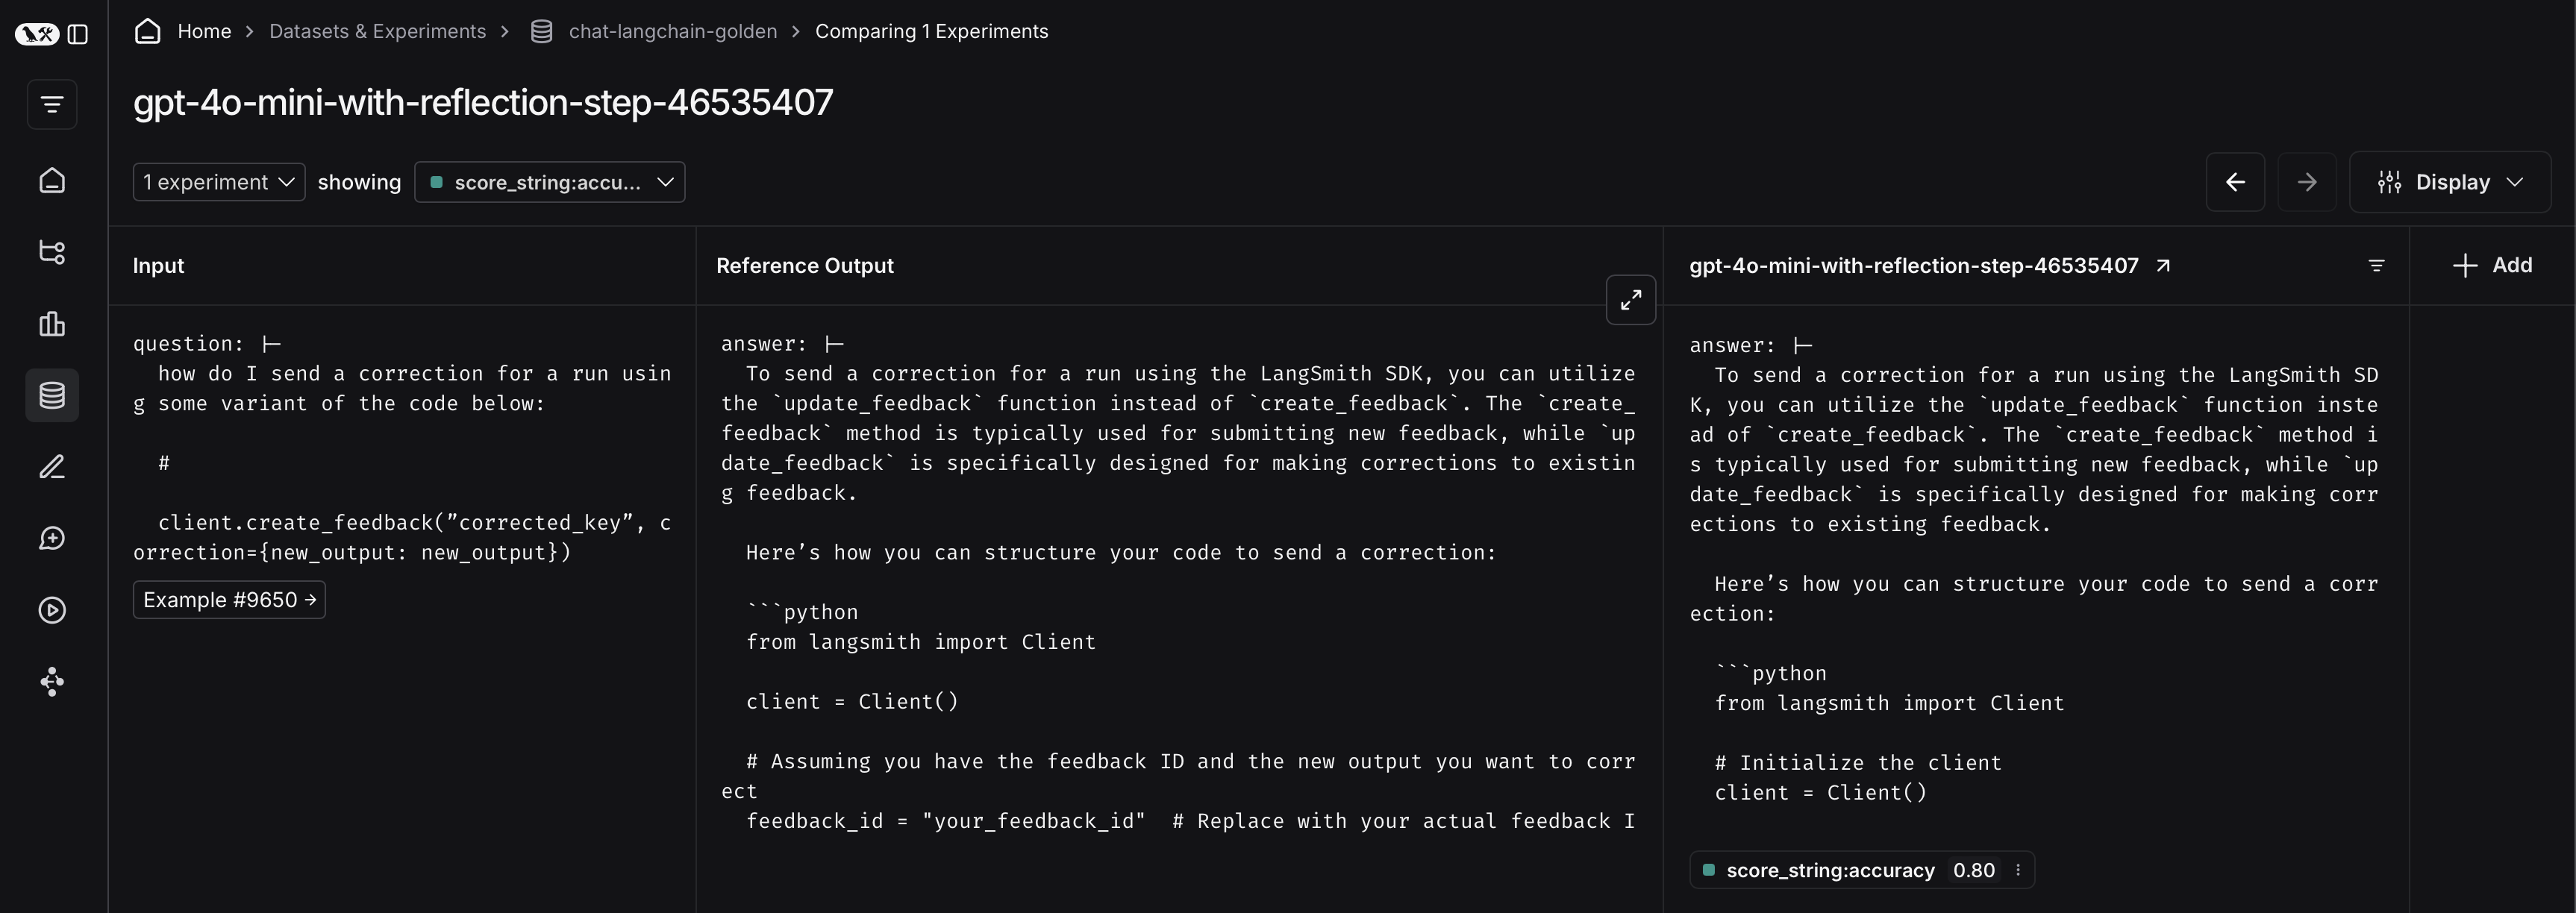Open the tracing projects sidebar icon
Image resolution: width=2576 pixels, height=913 pixels.
coord(52,252)
